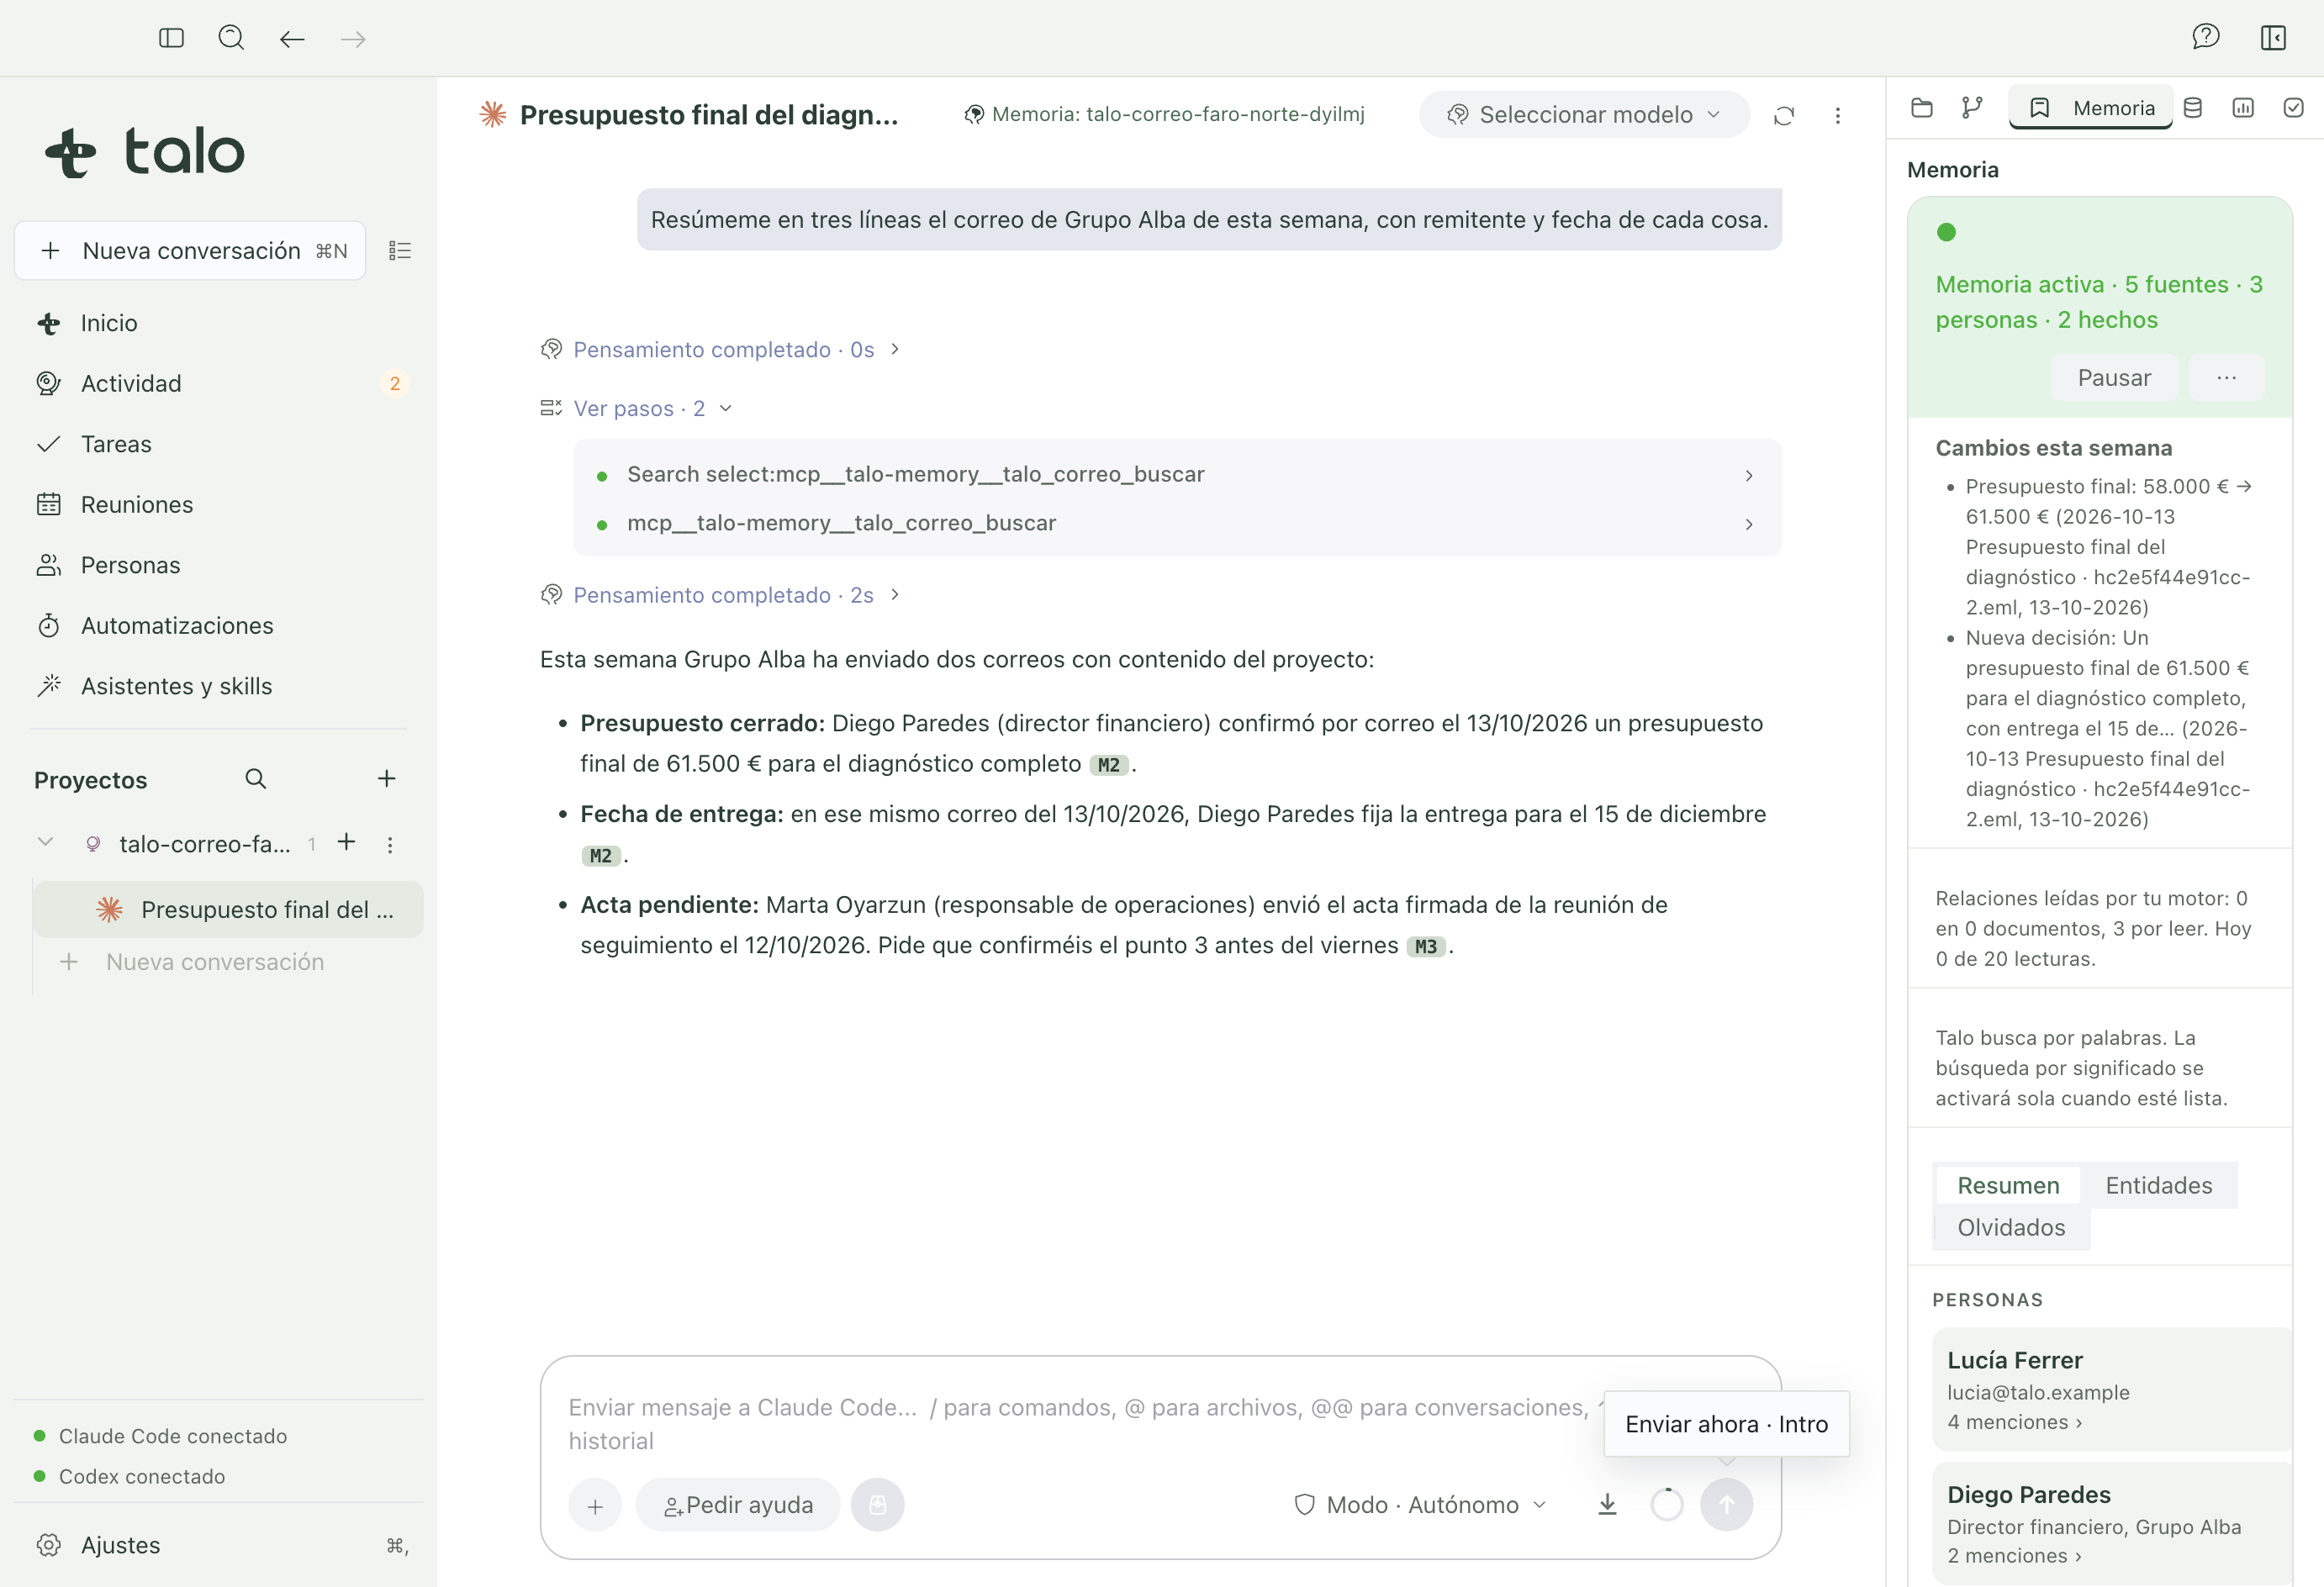Switch to the Olvidados tab
2324x1587 pixels.
pos(2010,1227)
